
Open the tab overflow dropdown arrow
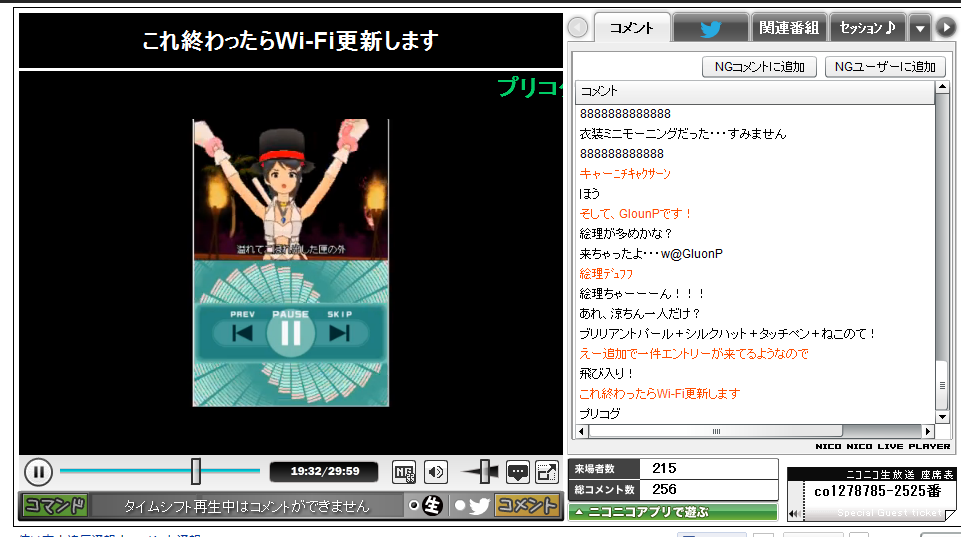pos(920,28)
